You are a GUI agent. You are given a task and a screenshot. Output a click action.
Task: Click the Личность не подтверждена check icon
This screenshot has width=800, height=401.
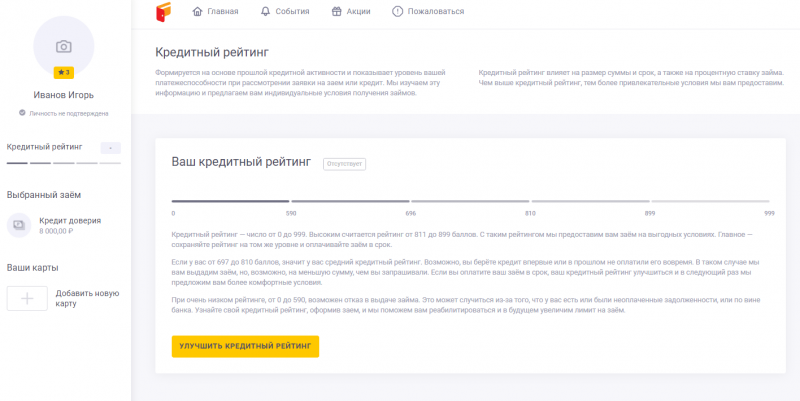click(22, 113)
